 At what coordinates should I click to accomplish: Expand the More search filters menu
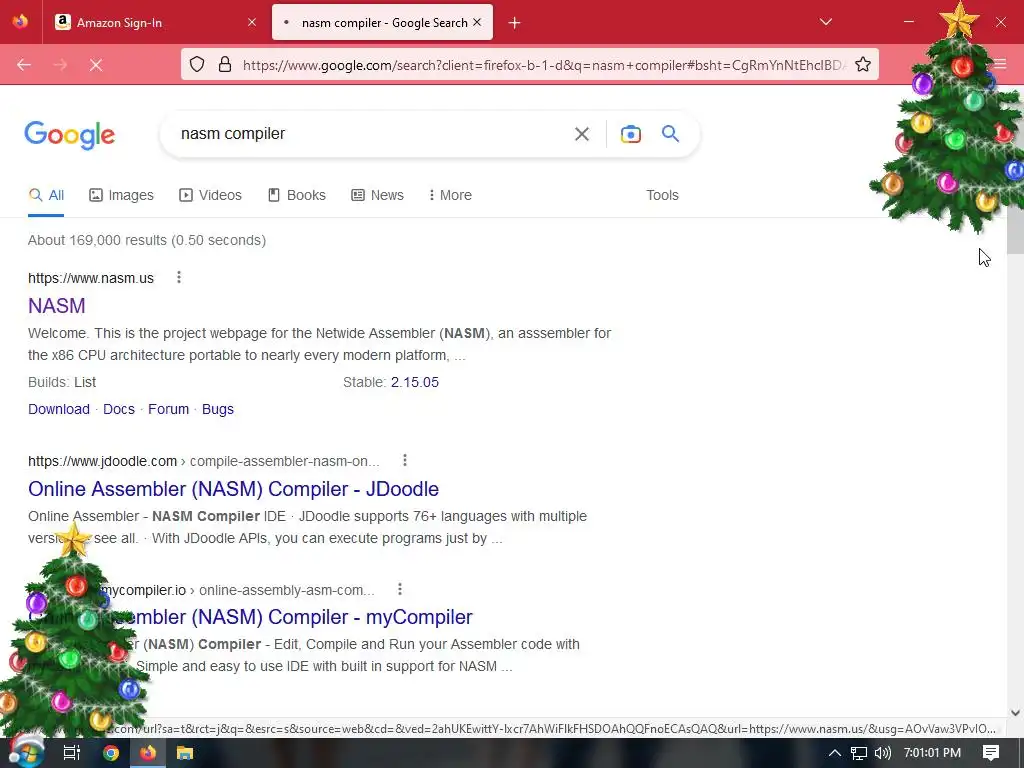[450, 195]
